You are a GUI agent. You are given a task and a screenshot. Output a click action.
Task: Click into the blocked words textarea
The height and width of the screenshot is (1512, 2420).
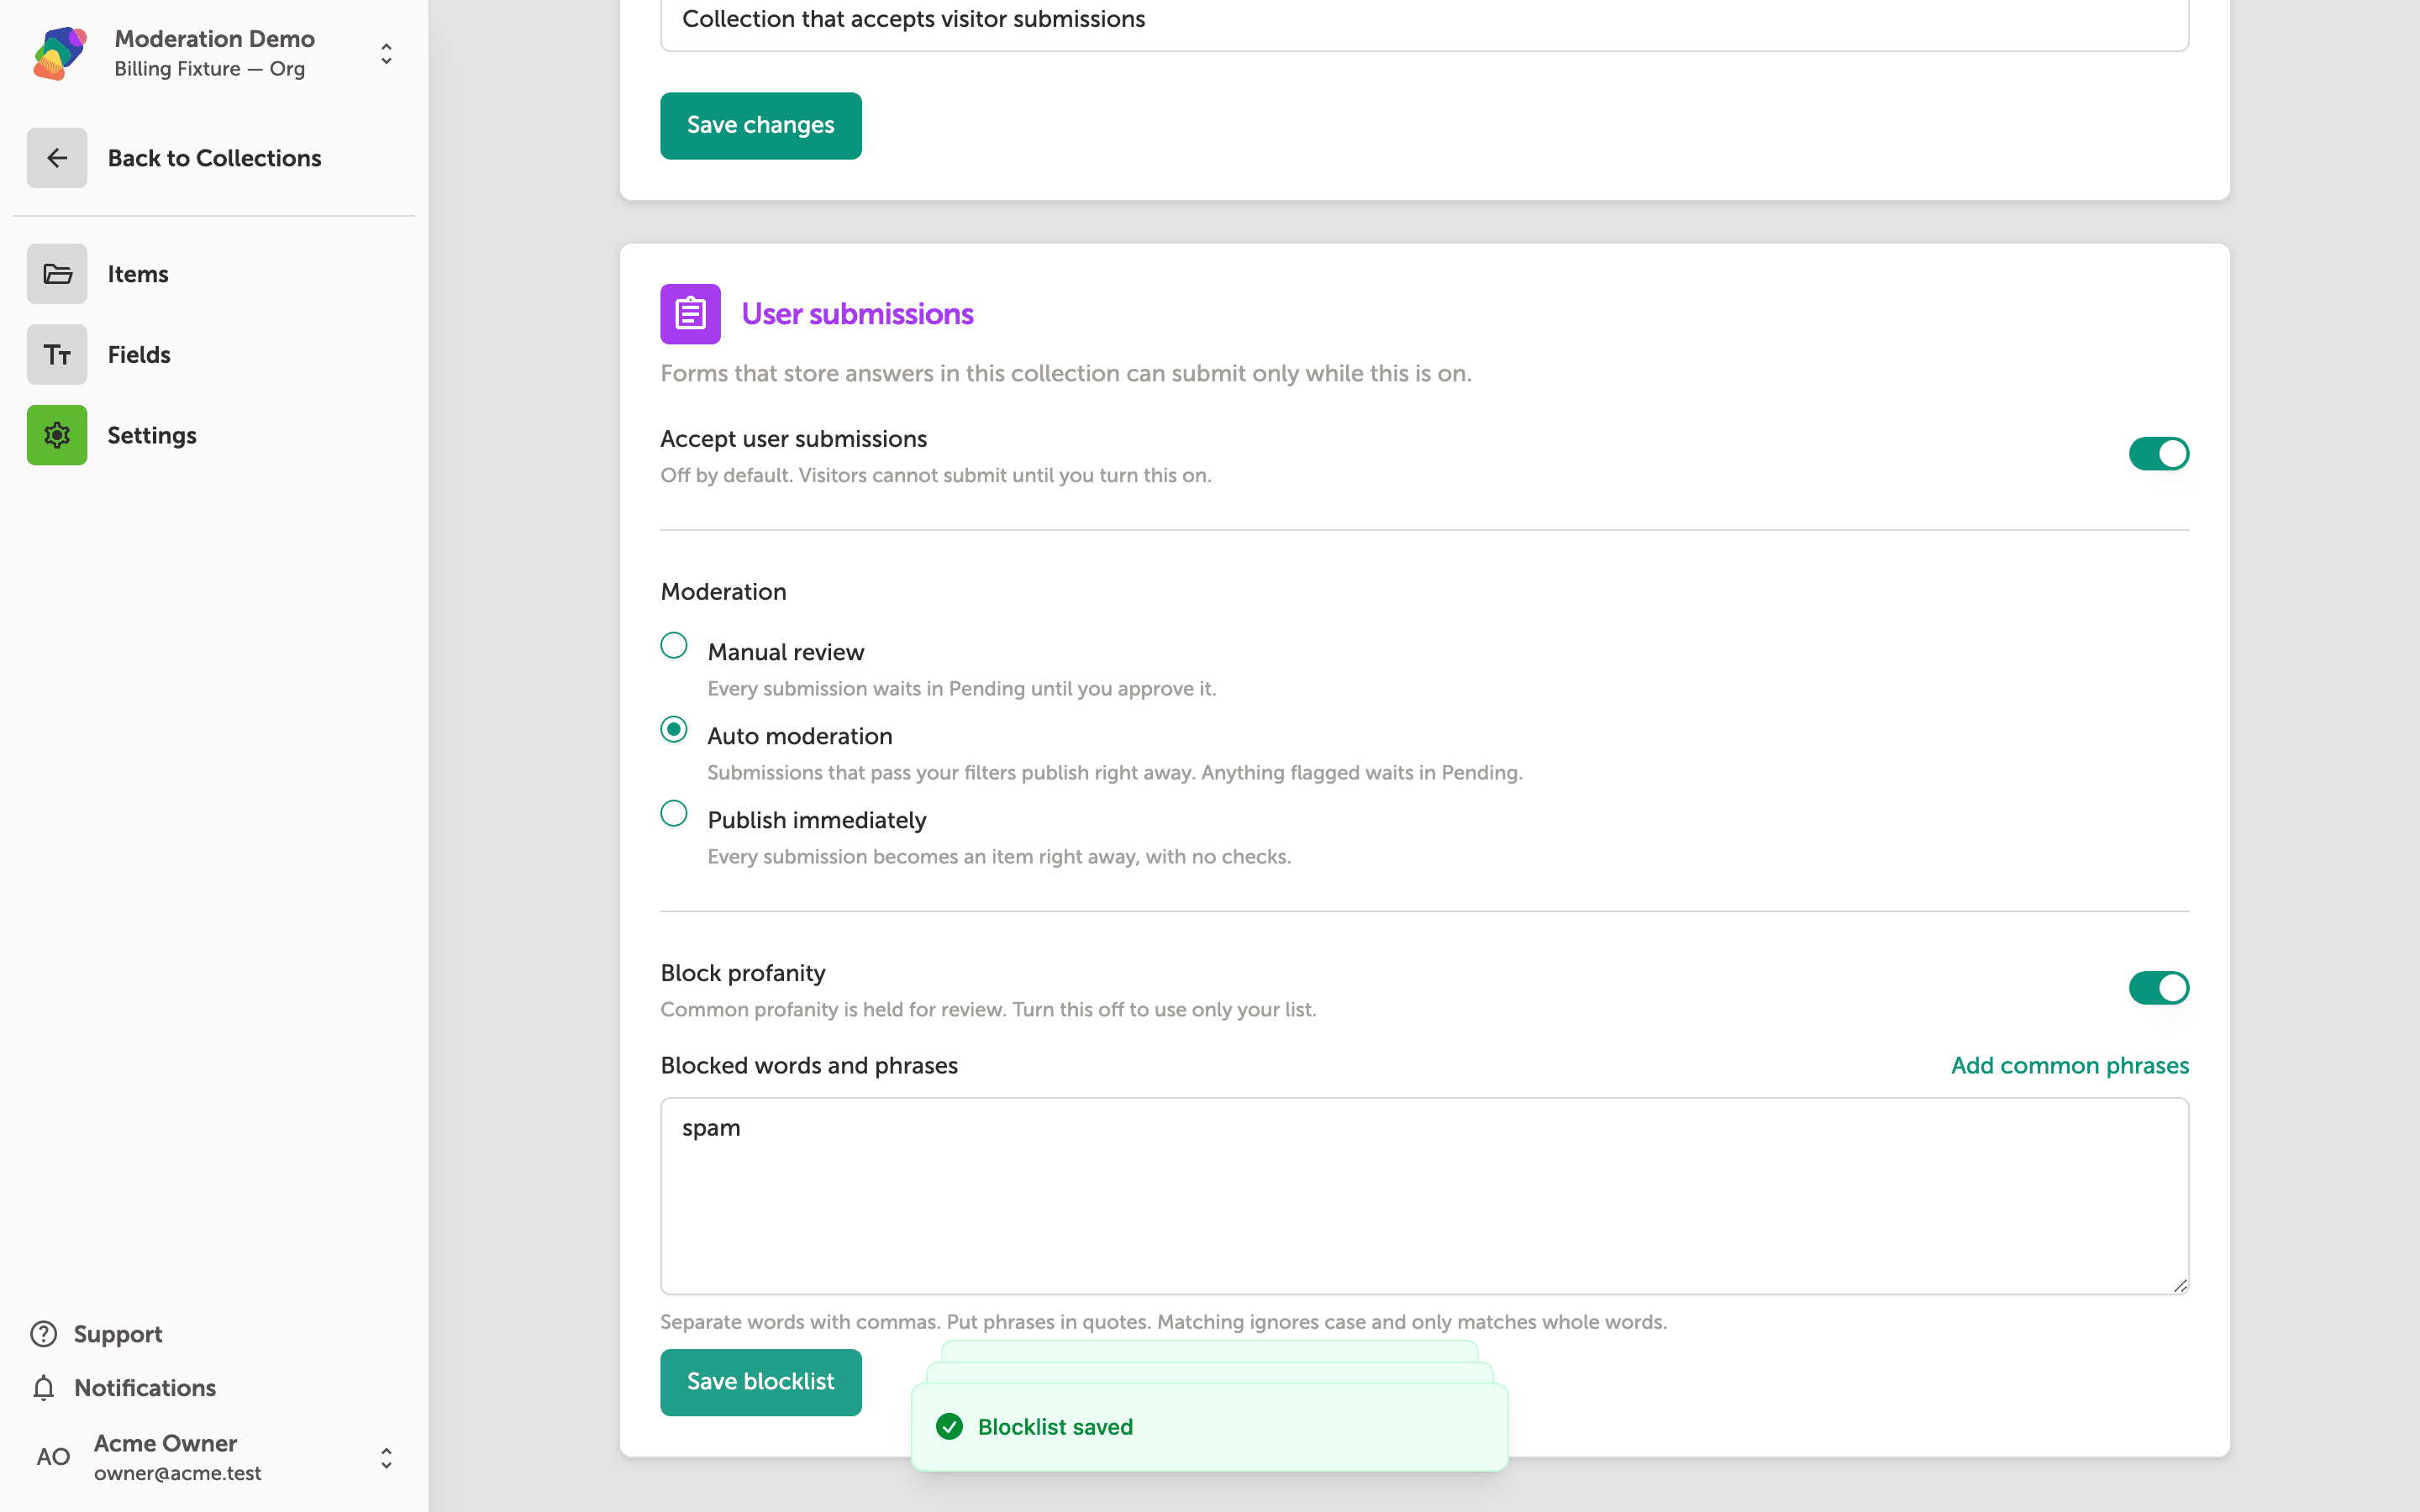[1424, 1196]
